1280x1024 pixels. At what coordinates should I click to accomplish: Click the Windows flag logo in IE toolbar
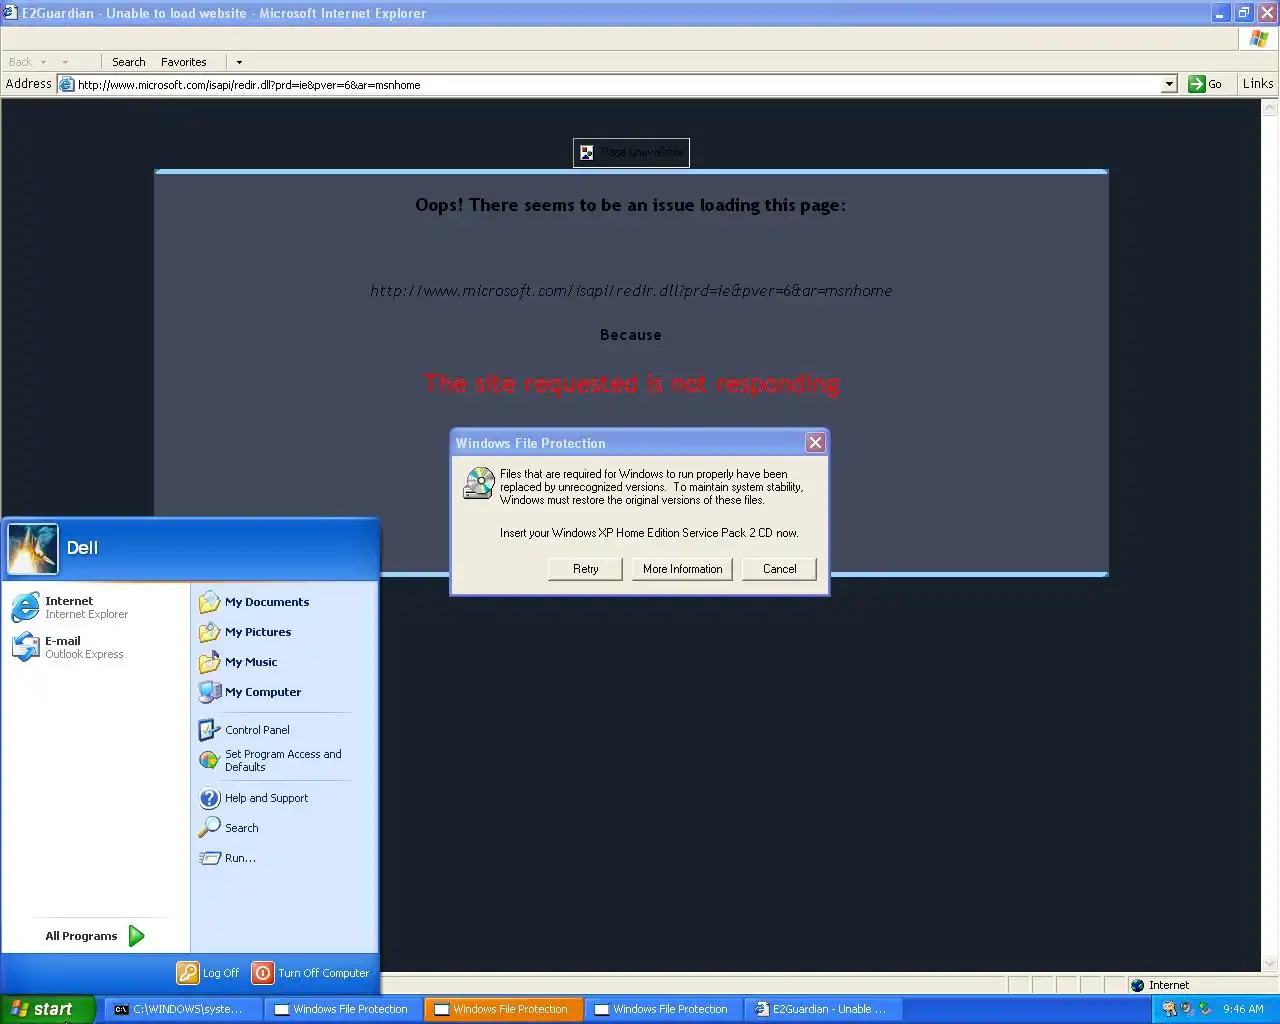(1259, 38)
